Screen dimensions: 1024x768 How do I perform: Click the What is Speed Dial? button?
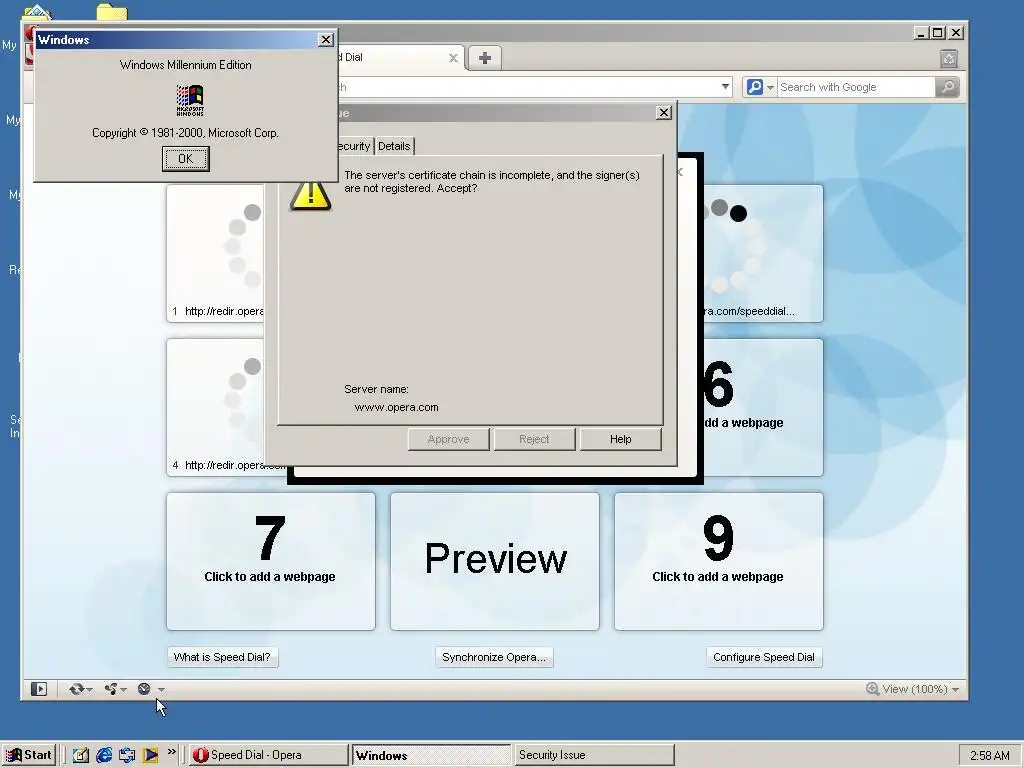point(222,657)
